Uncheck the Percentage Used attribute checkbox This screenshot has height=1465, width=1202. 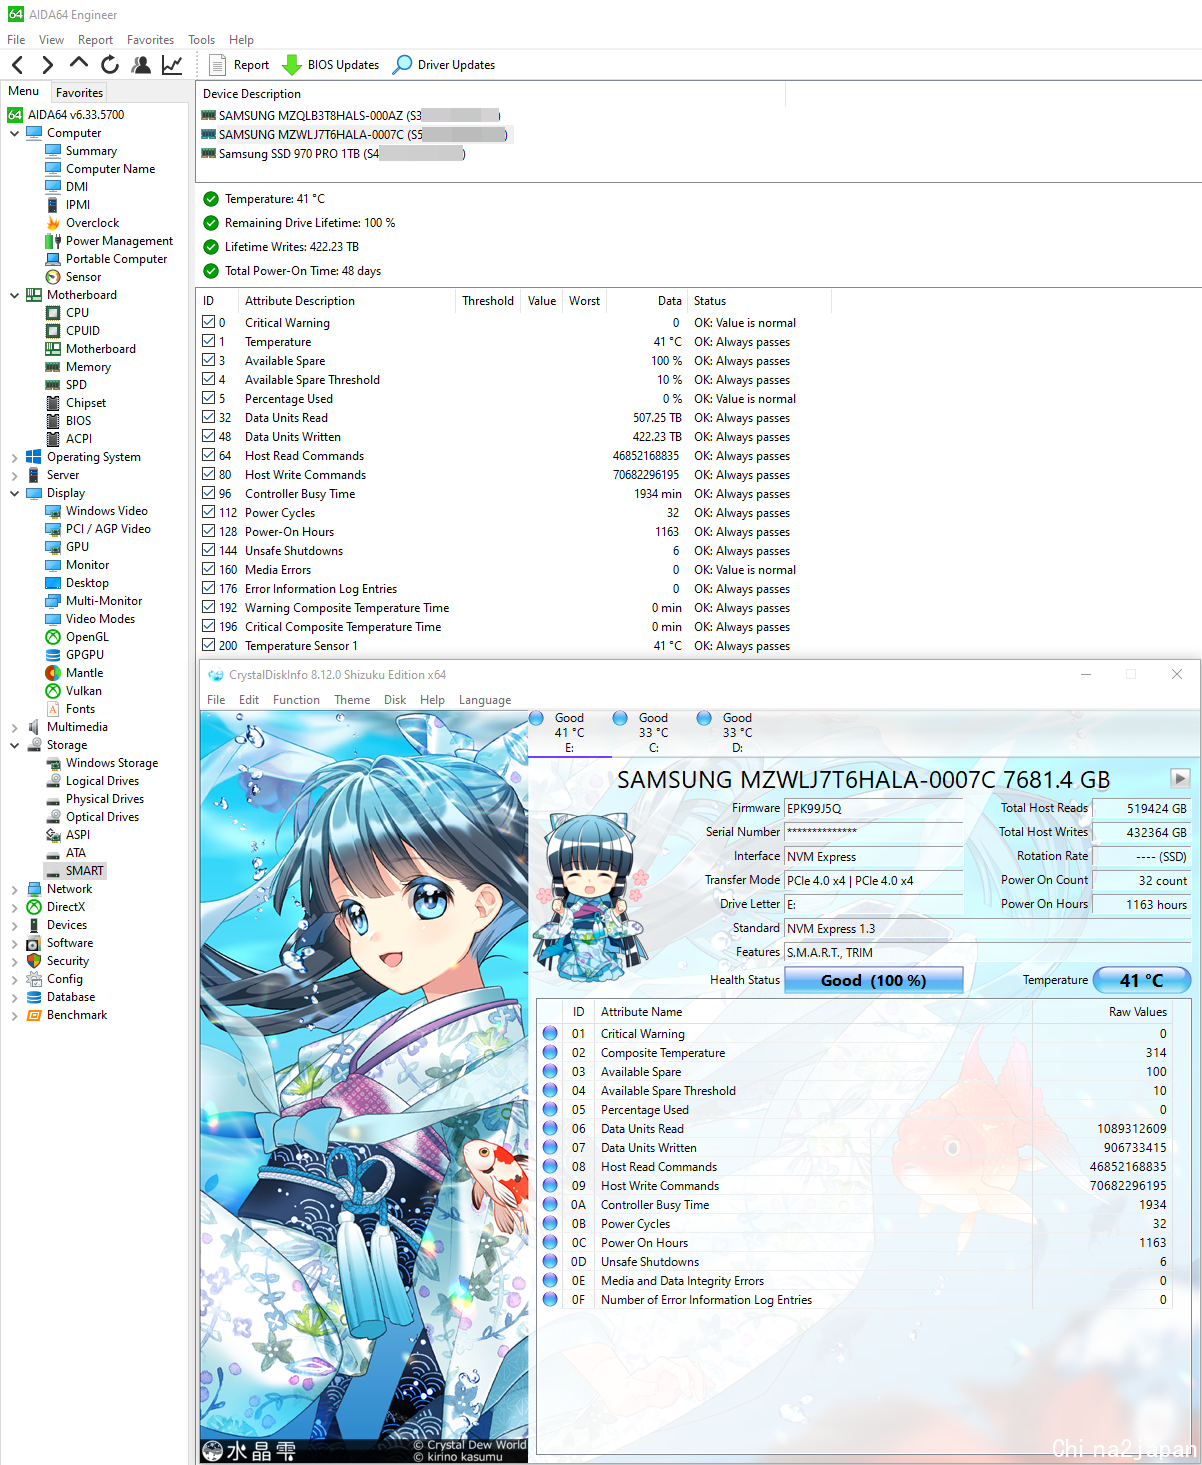(209, 398)
